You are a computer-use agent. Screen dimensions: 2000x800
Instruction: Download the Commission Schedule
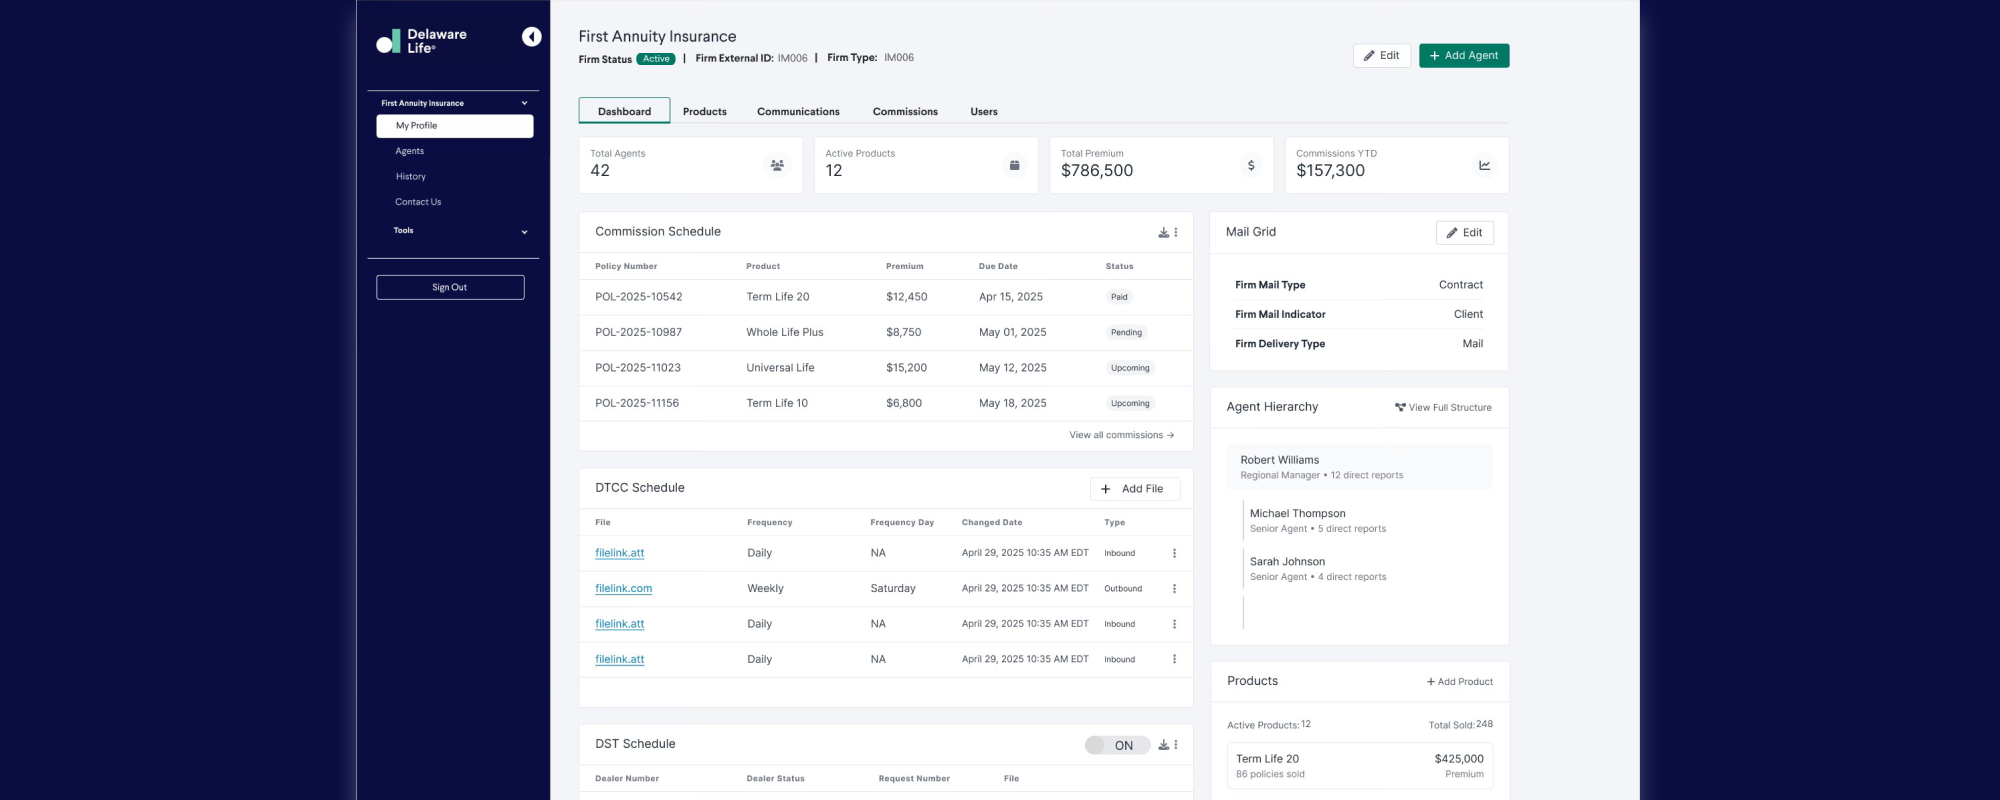pyautogui.click(x=1164, y=232)
